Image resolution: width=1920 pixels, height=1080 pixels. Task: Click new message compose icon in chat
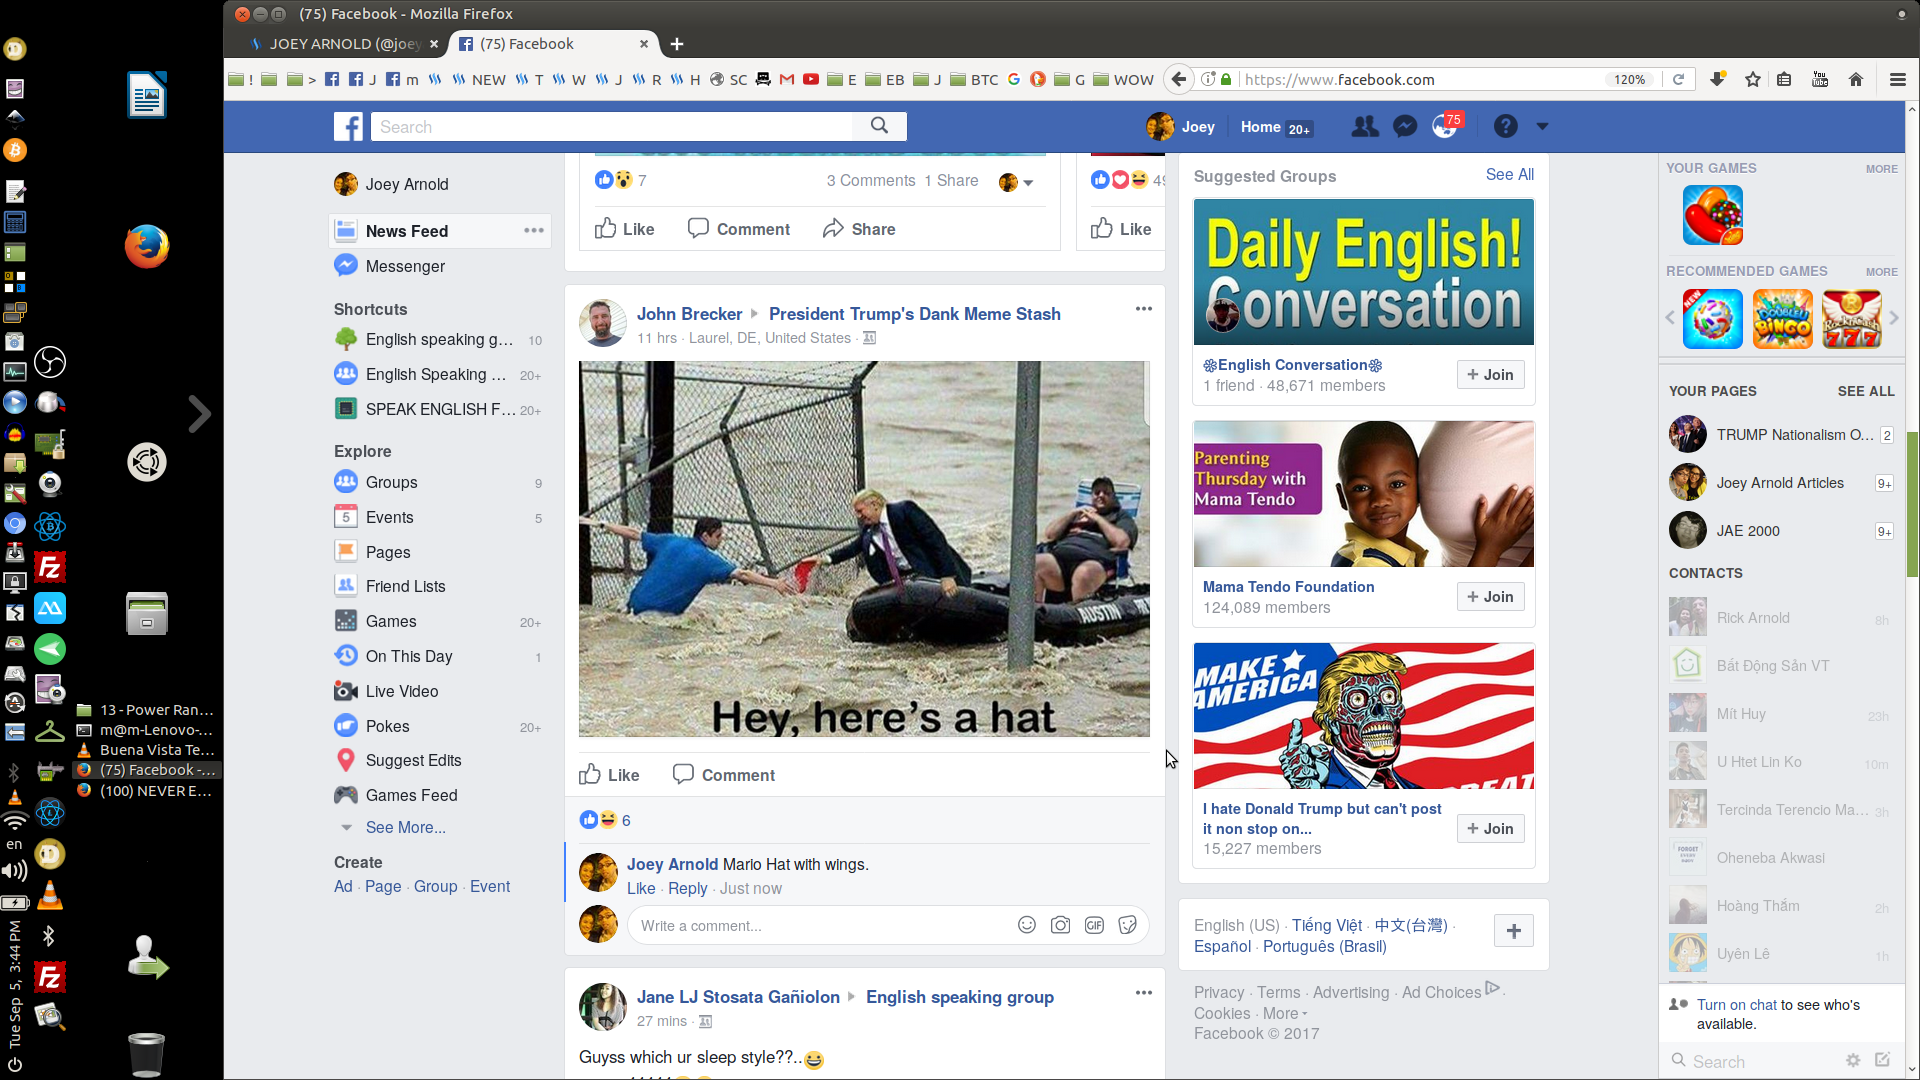(1883, 1060)
